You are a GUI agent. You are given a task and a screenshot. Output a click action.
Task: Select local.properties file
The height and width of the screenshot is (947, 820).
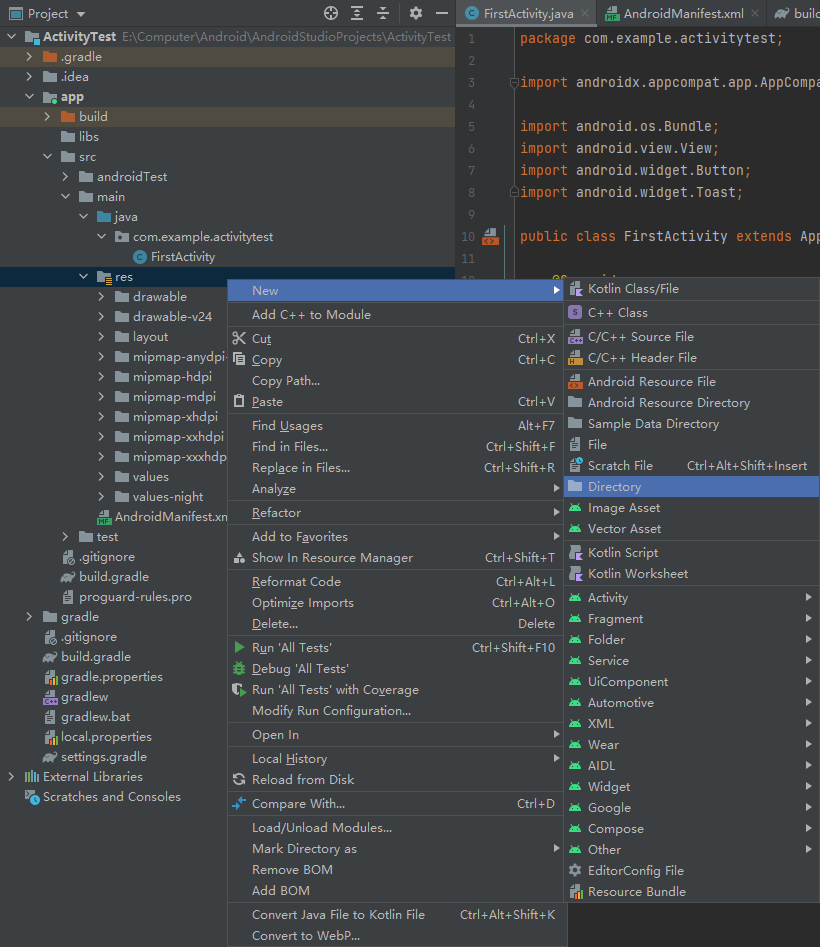click(x=97, y=737)
